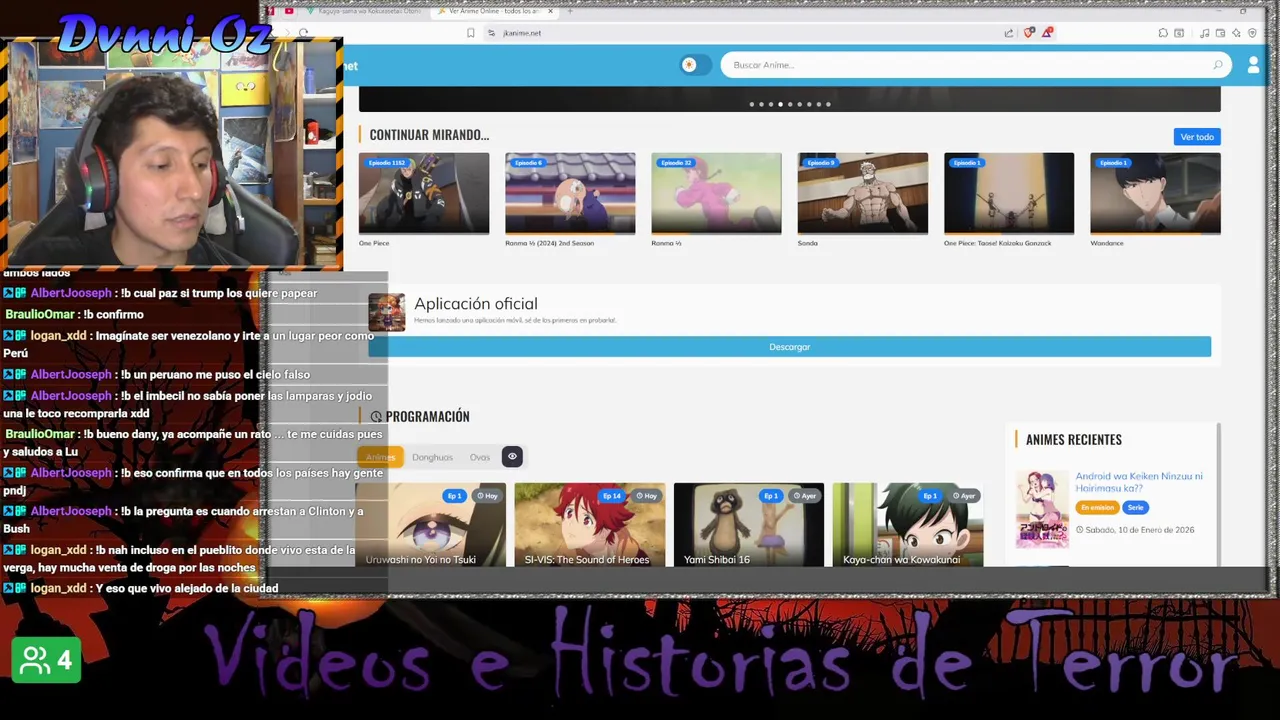Click the music note toolbar icon

point(1204,33)
